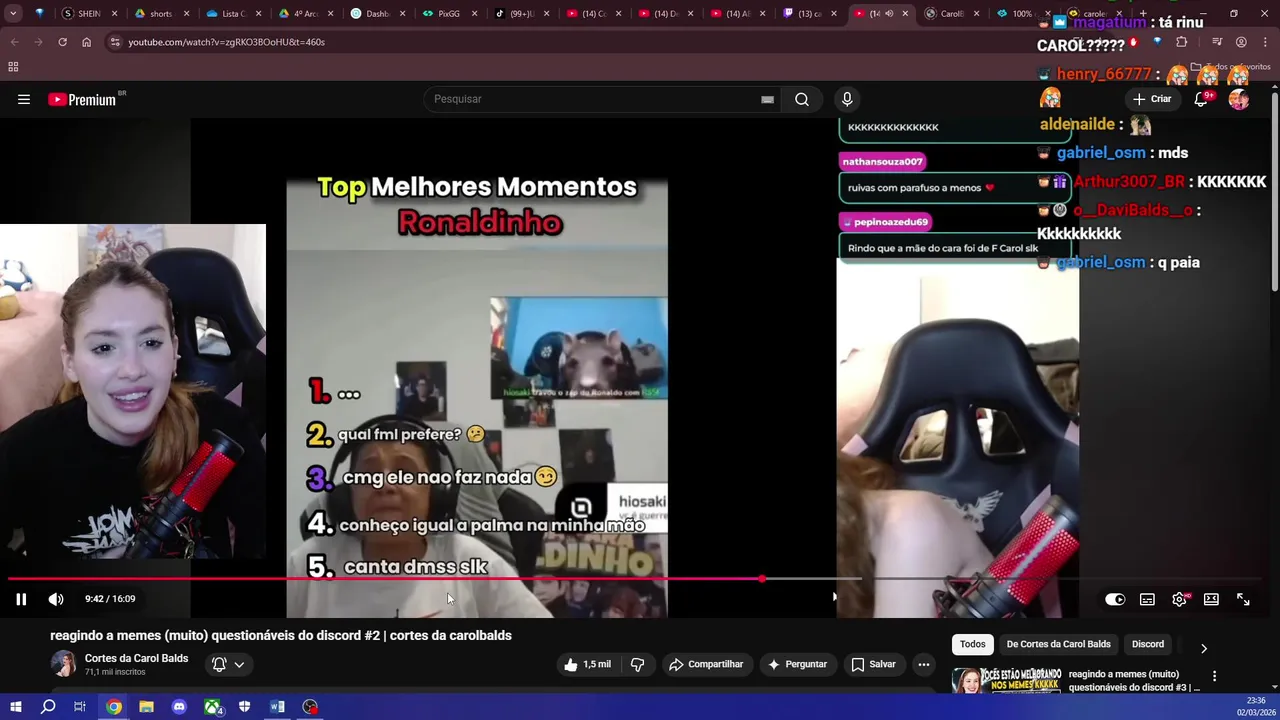Switch to the SHEIN browser tab
The width and height of the screenshot is (1280, 720).
(89, 14)
